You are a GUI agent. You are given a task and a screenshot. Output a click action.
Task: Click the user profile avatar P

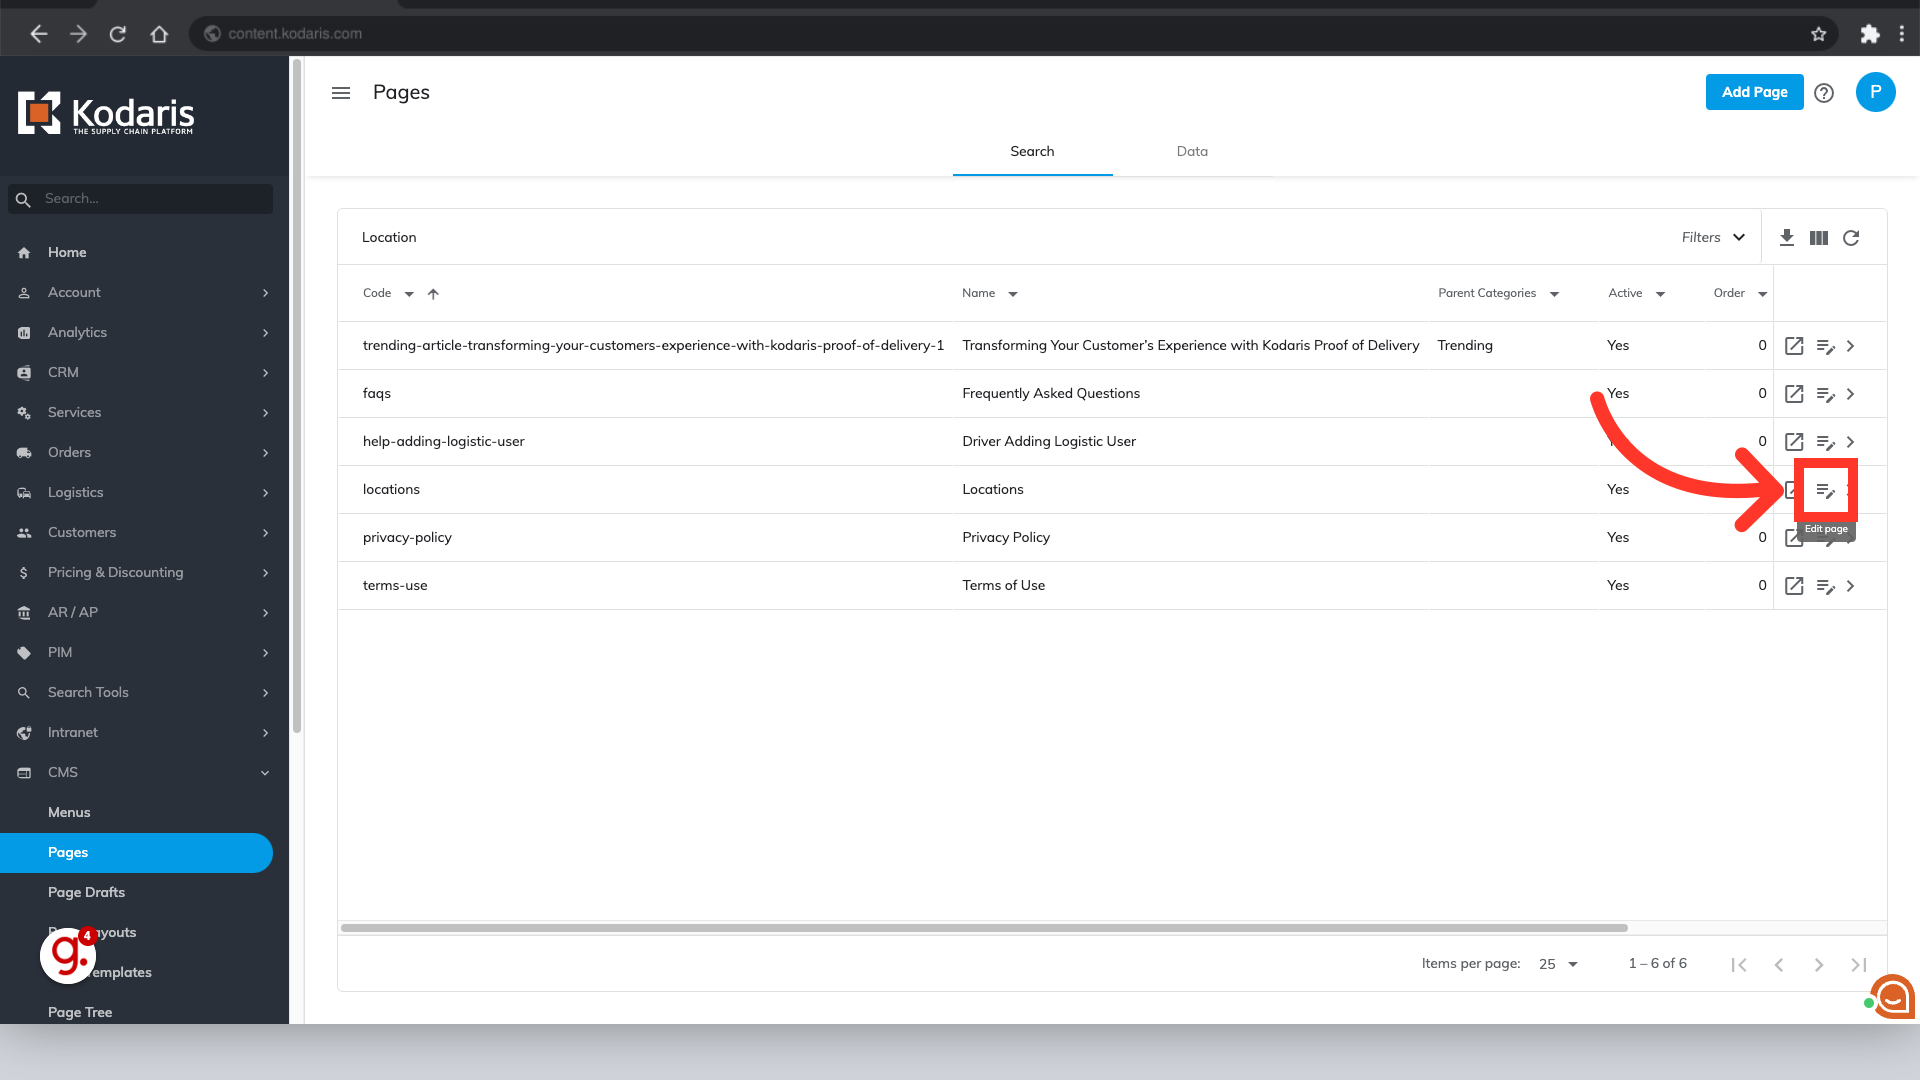coord(1875,92)
